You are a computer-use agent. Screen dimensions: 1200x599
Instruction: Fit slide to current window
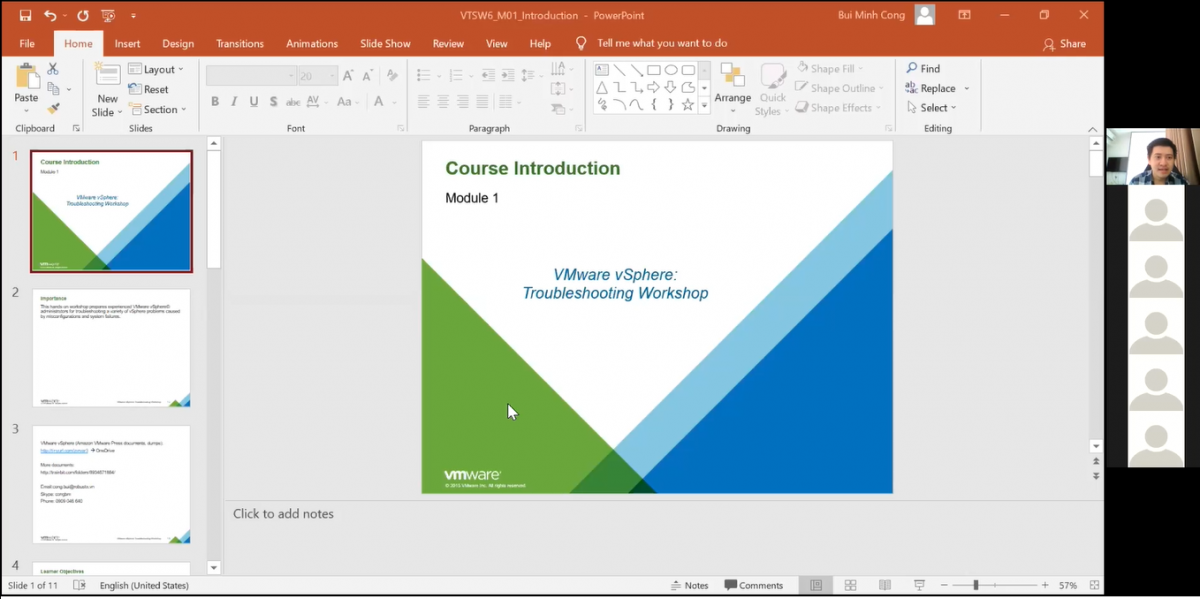[x=1094, y=585]
